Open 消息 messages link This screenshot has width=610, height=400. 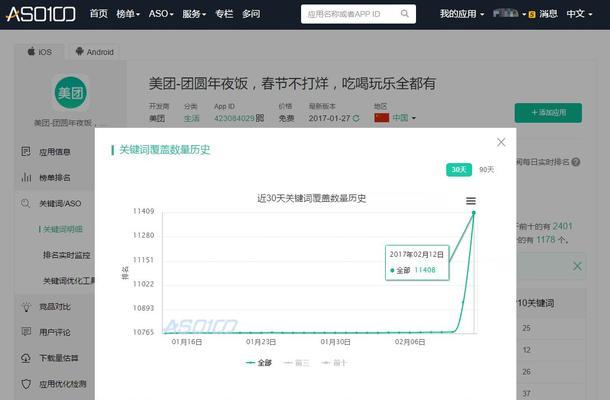point(548,14)
